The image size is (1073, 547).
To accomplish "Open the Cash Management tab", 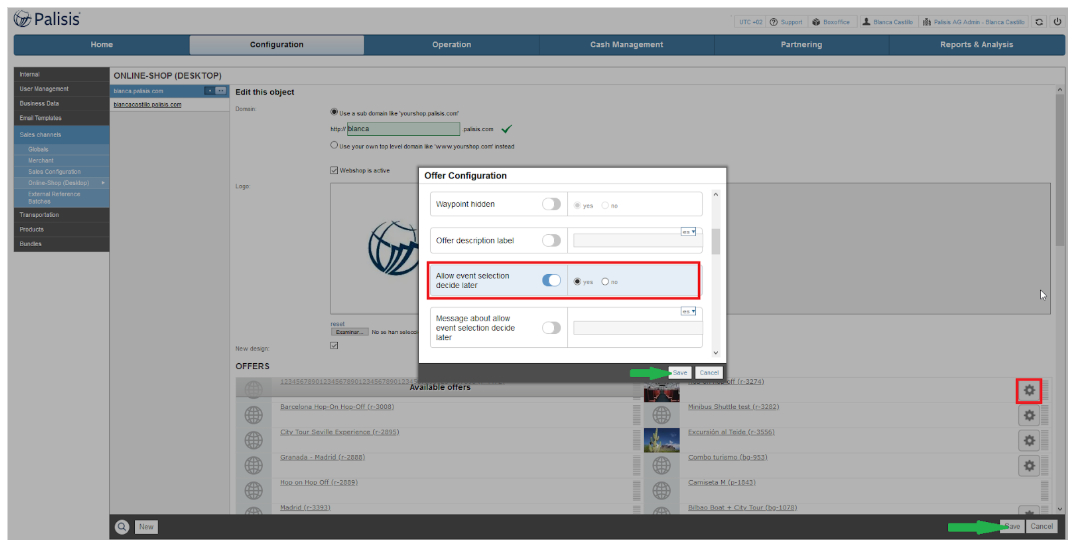I will pyautogui.click(x=627, y=44).
